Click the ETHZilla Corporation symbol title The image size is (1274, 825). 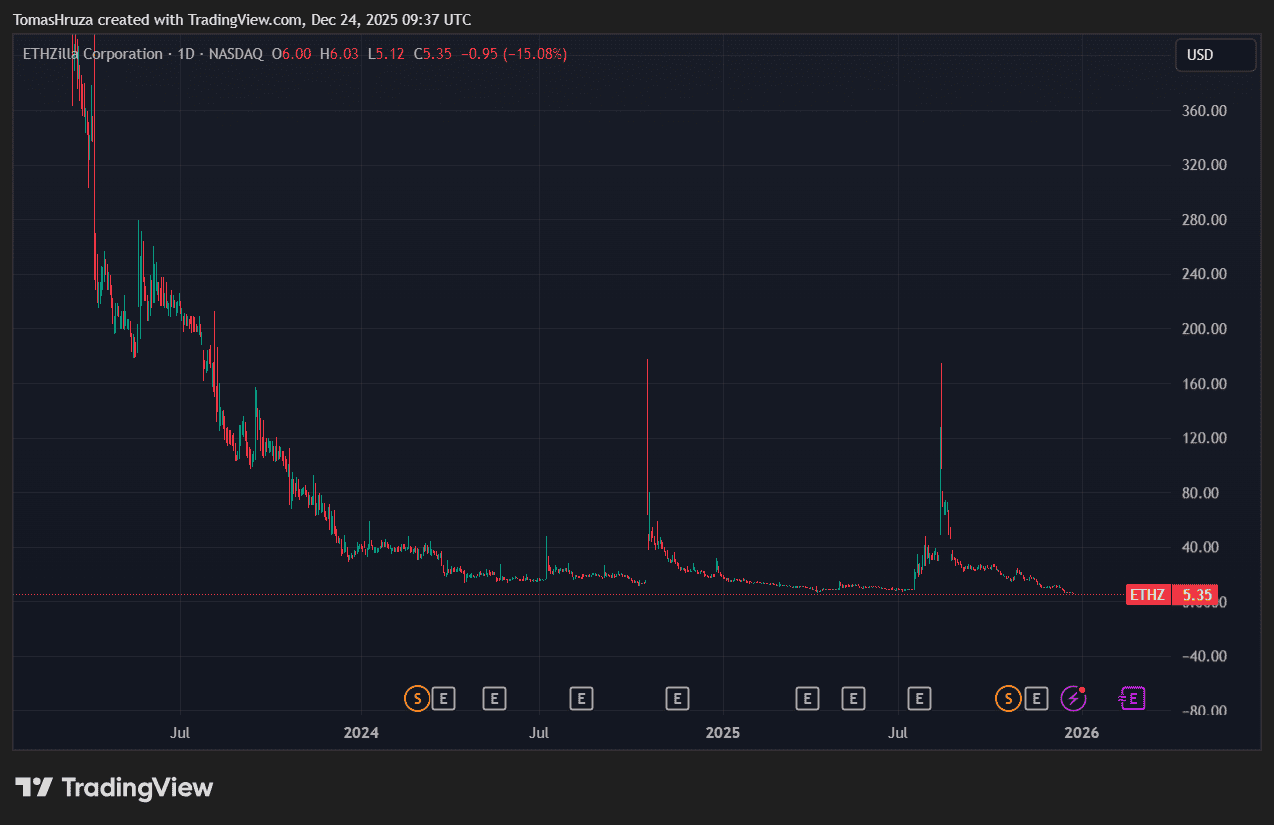pyautogui.click(x=92, y=54)
